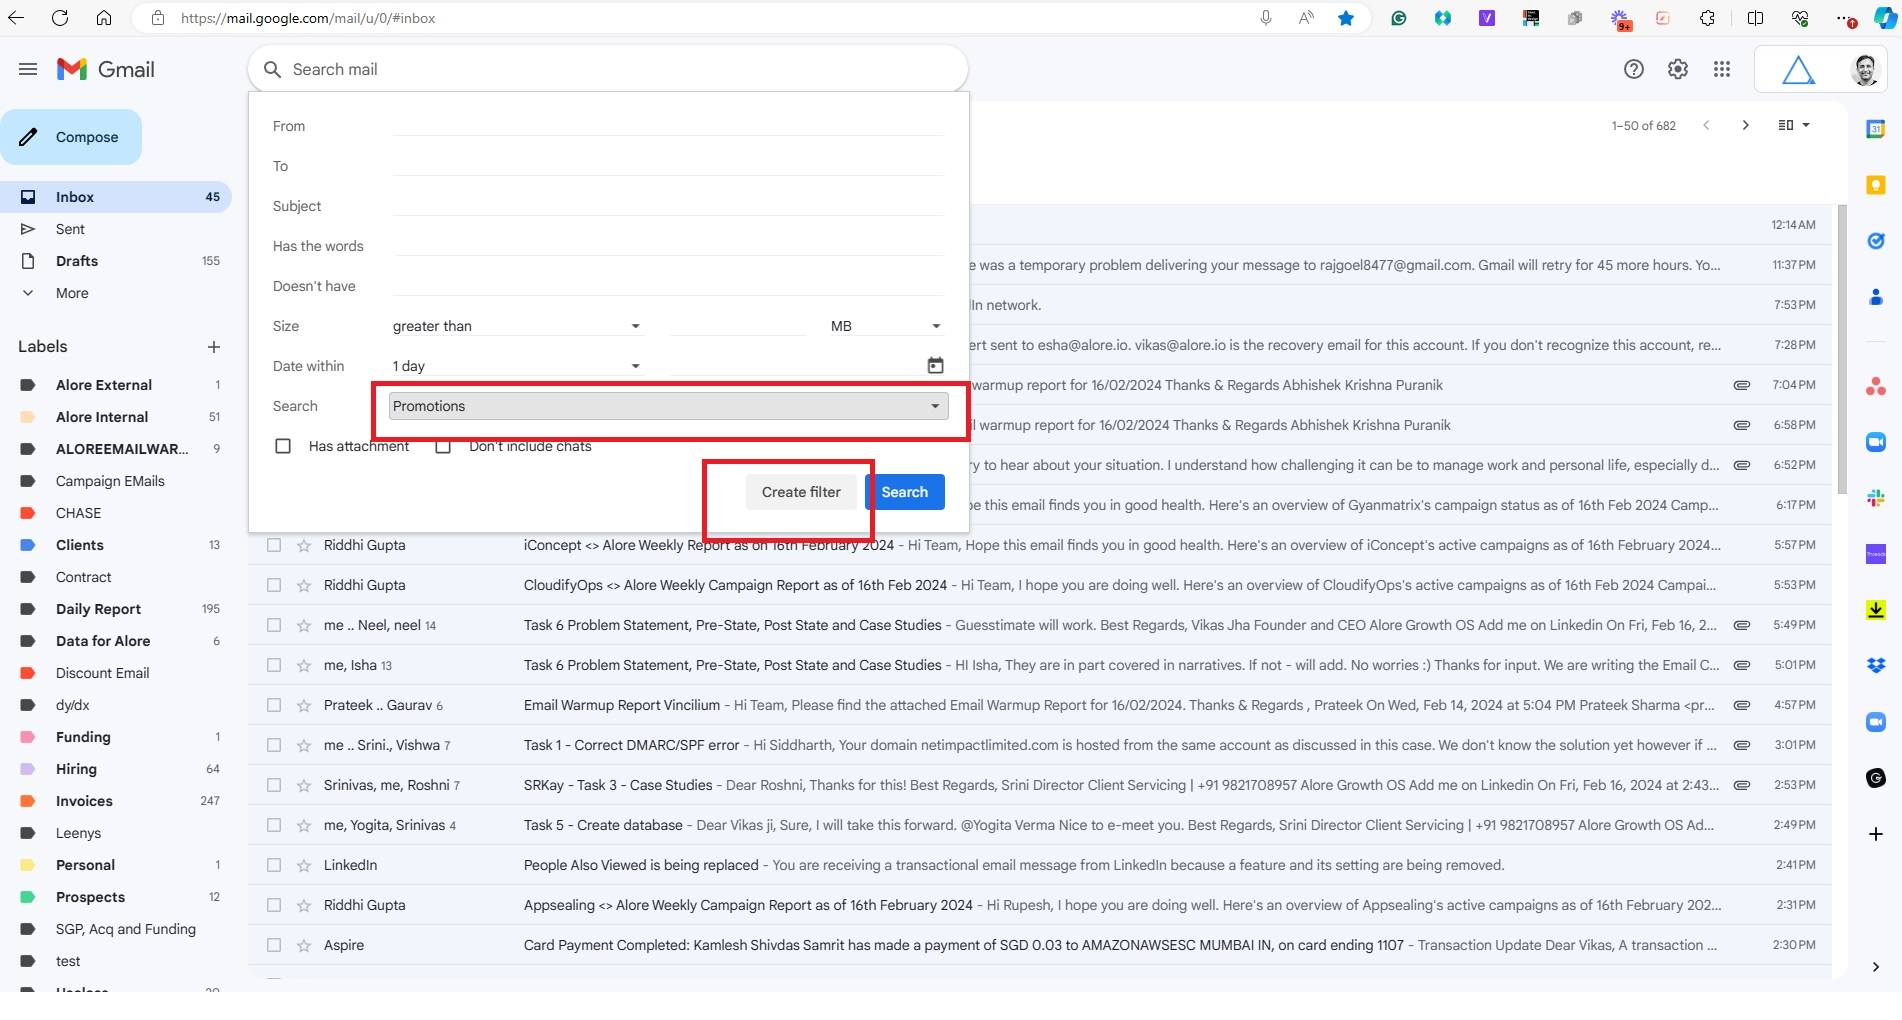This screenshot has height=1020, width=1902.
Task: Open the Google account profile picture
Action: pos(1864,69)
